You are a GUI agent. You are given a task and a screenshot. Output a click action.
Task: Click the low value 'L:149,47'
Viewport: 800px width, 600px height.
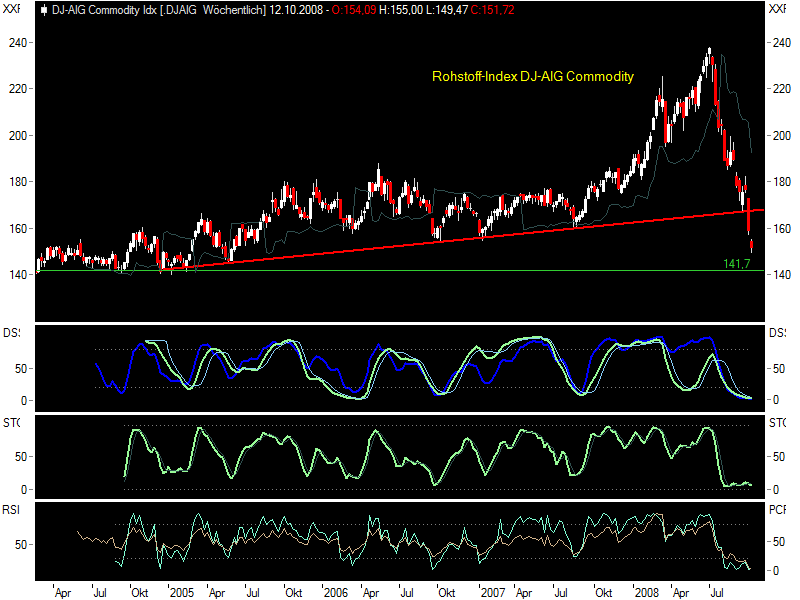(447, 10)
